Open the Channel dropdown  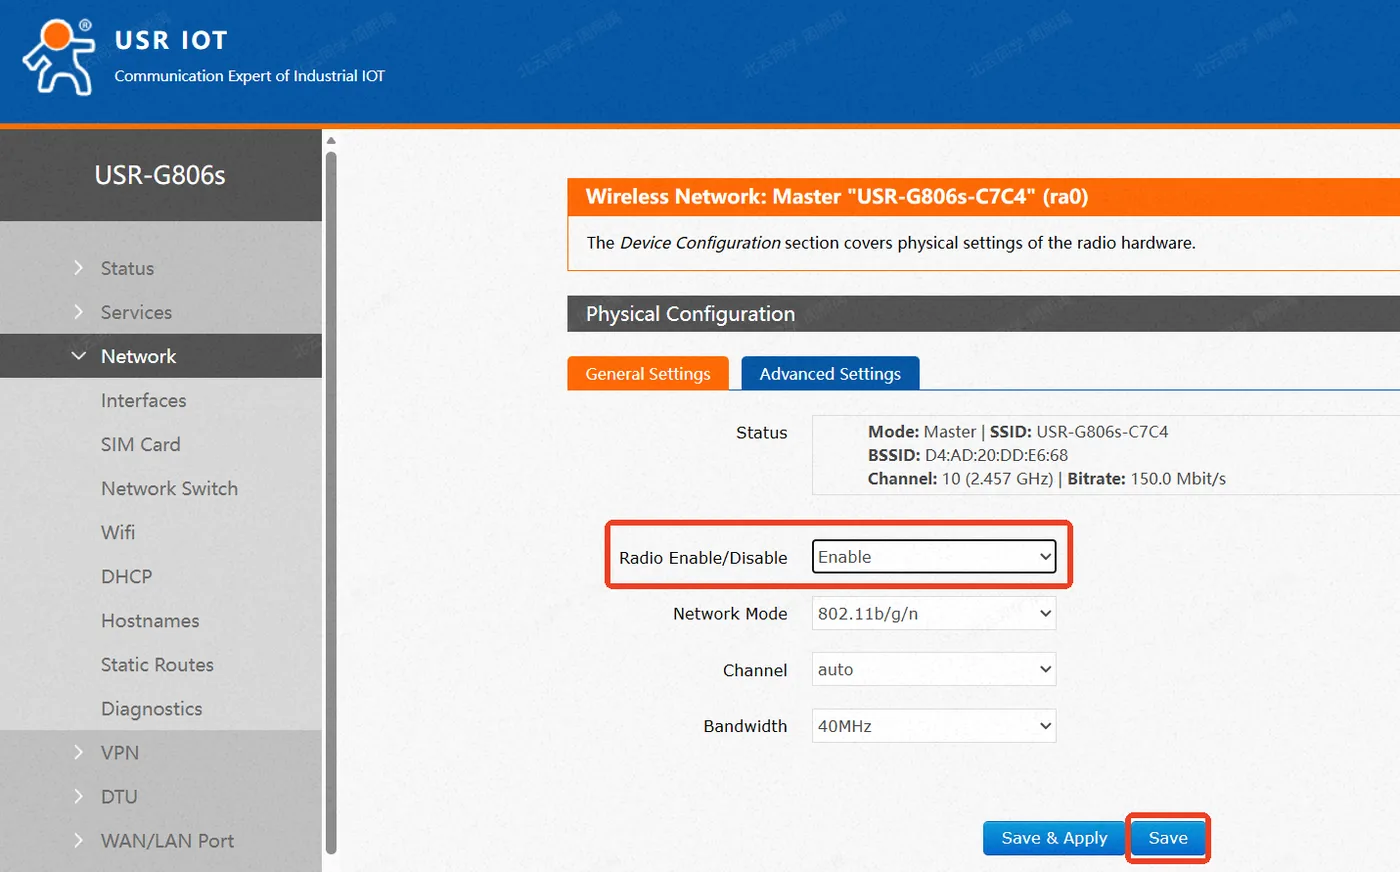(x=934, y=669)
